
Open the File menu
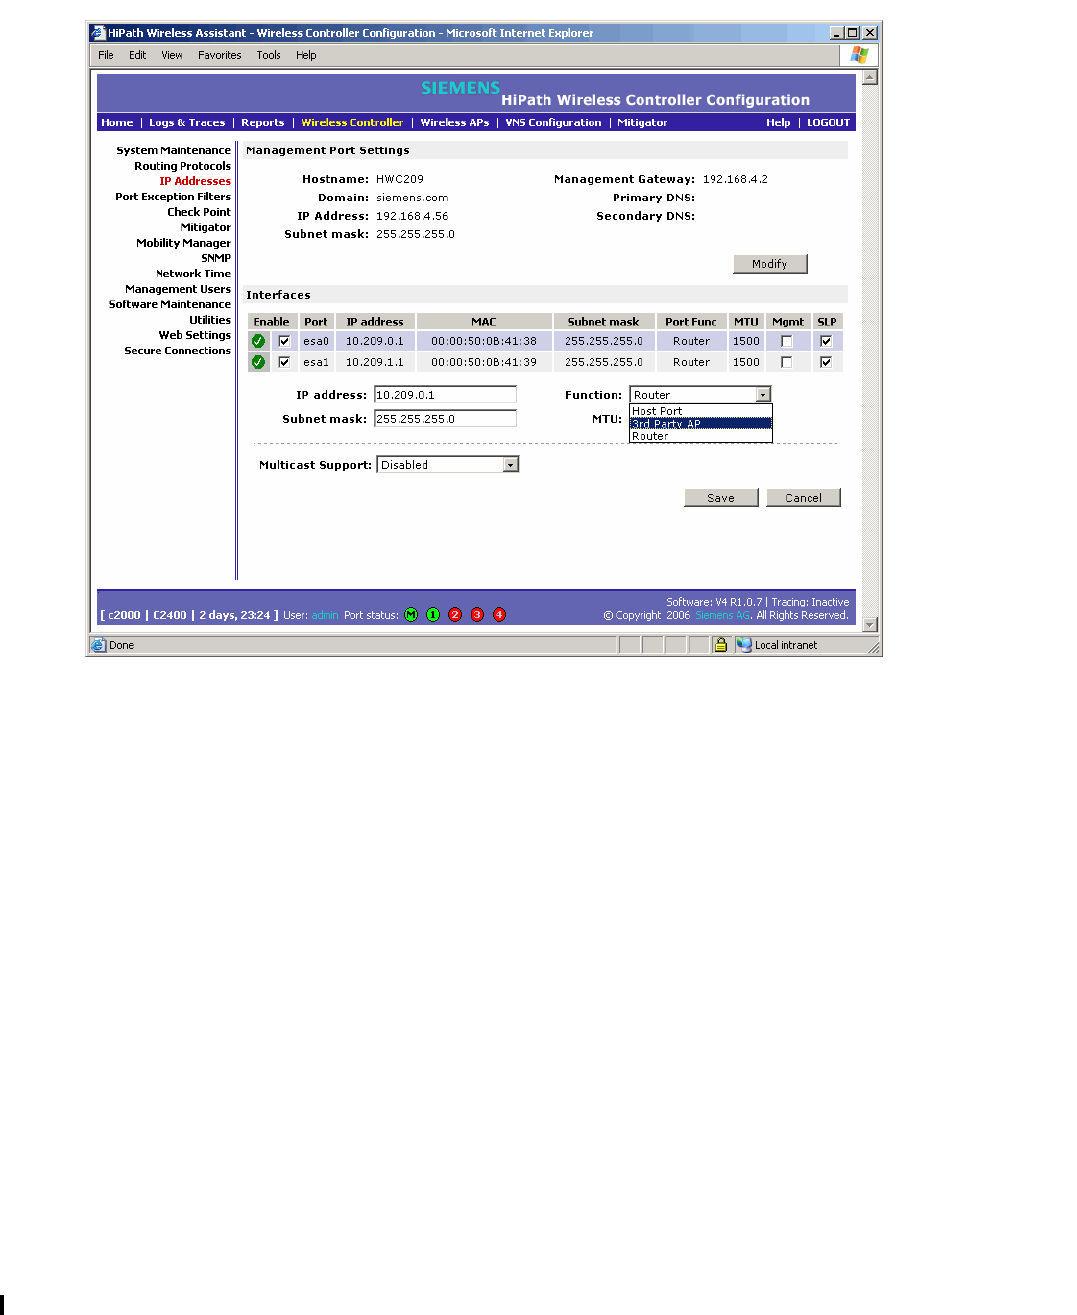click(106, 55)
